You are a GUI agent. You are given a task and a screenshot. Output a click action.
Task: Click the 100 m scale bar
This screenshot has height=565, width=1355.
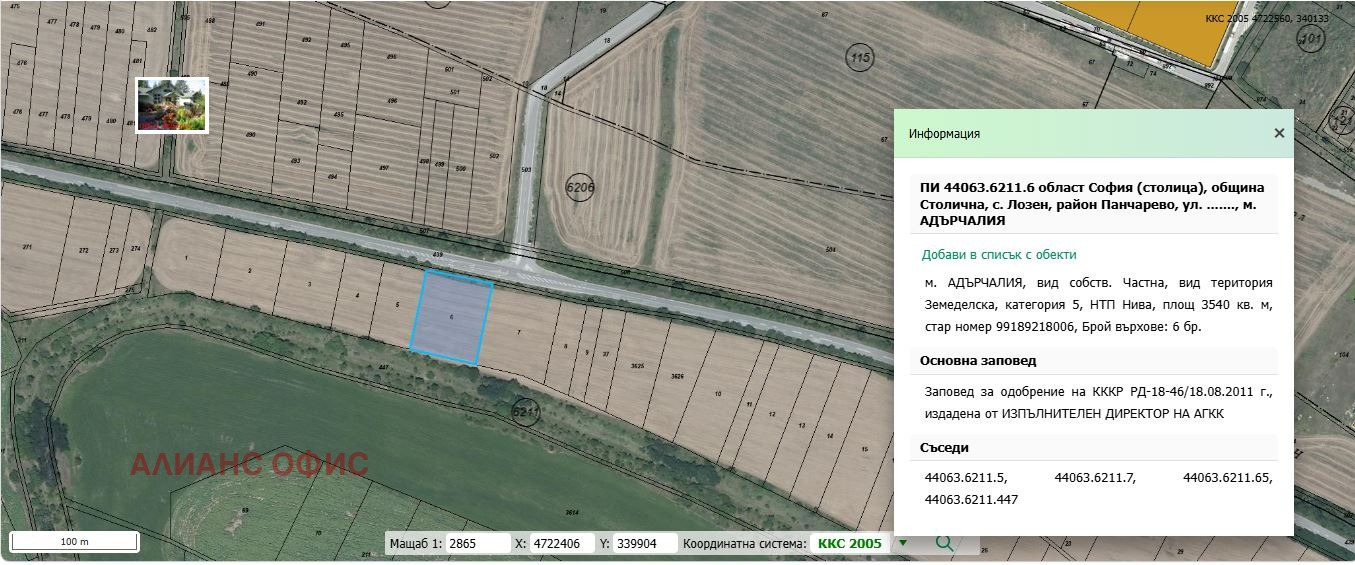click(75, 542)
